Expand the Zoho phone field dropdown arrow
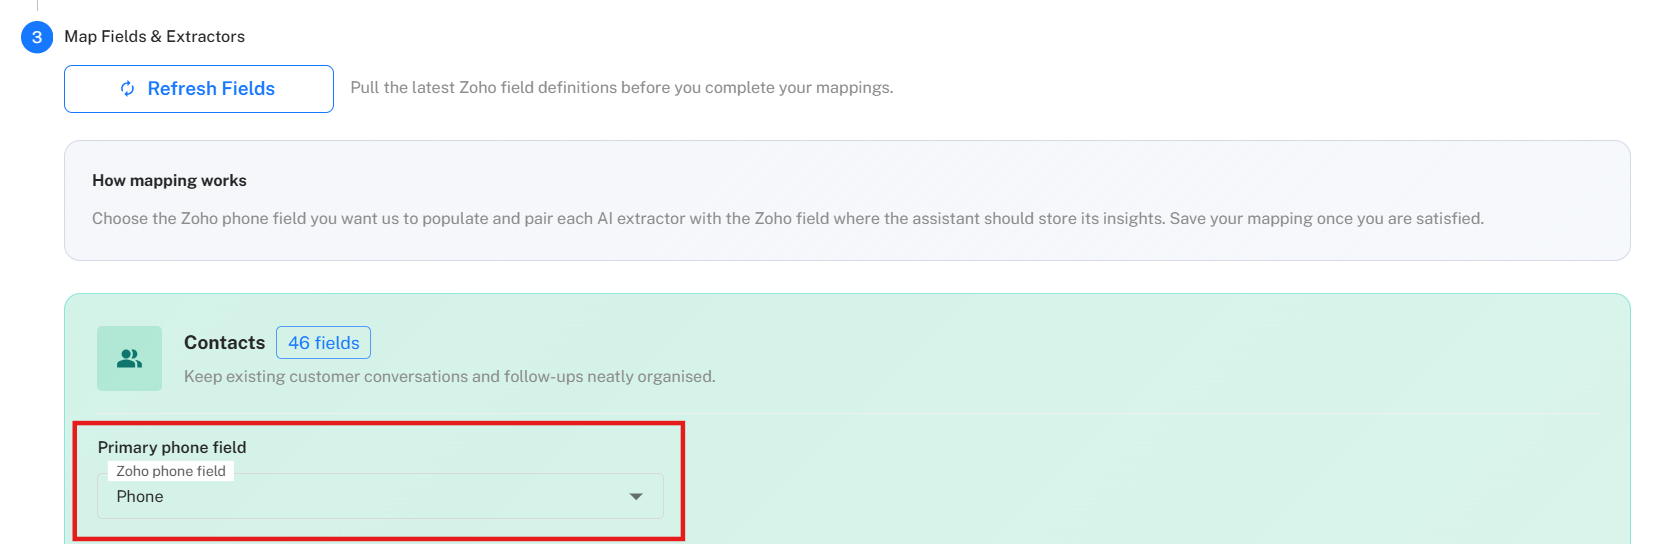The image size is (1665, 544). point(636,497)
